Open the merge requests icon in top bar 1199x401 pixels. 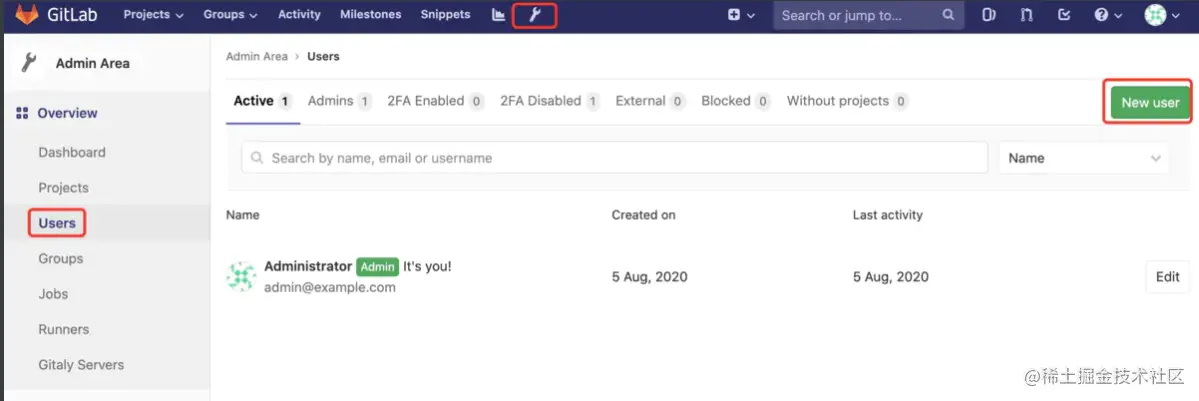[1026, 15]
